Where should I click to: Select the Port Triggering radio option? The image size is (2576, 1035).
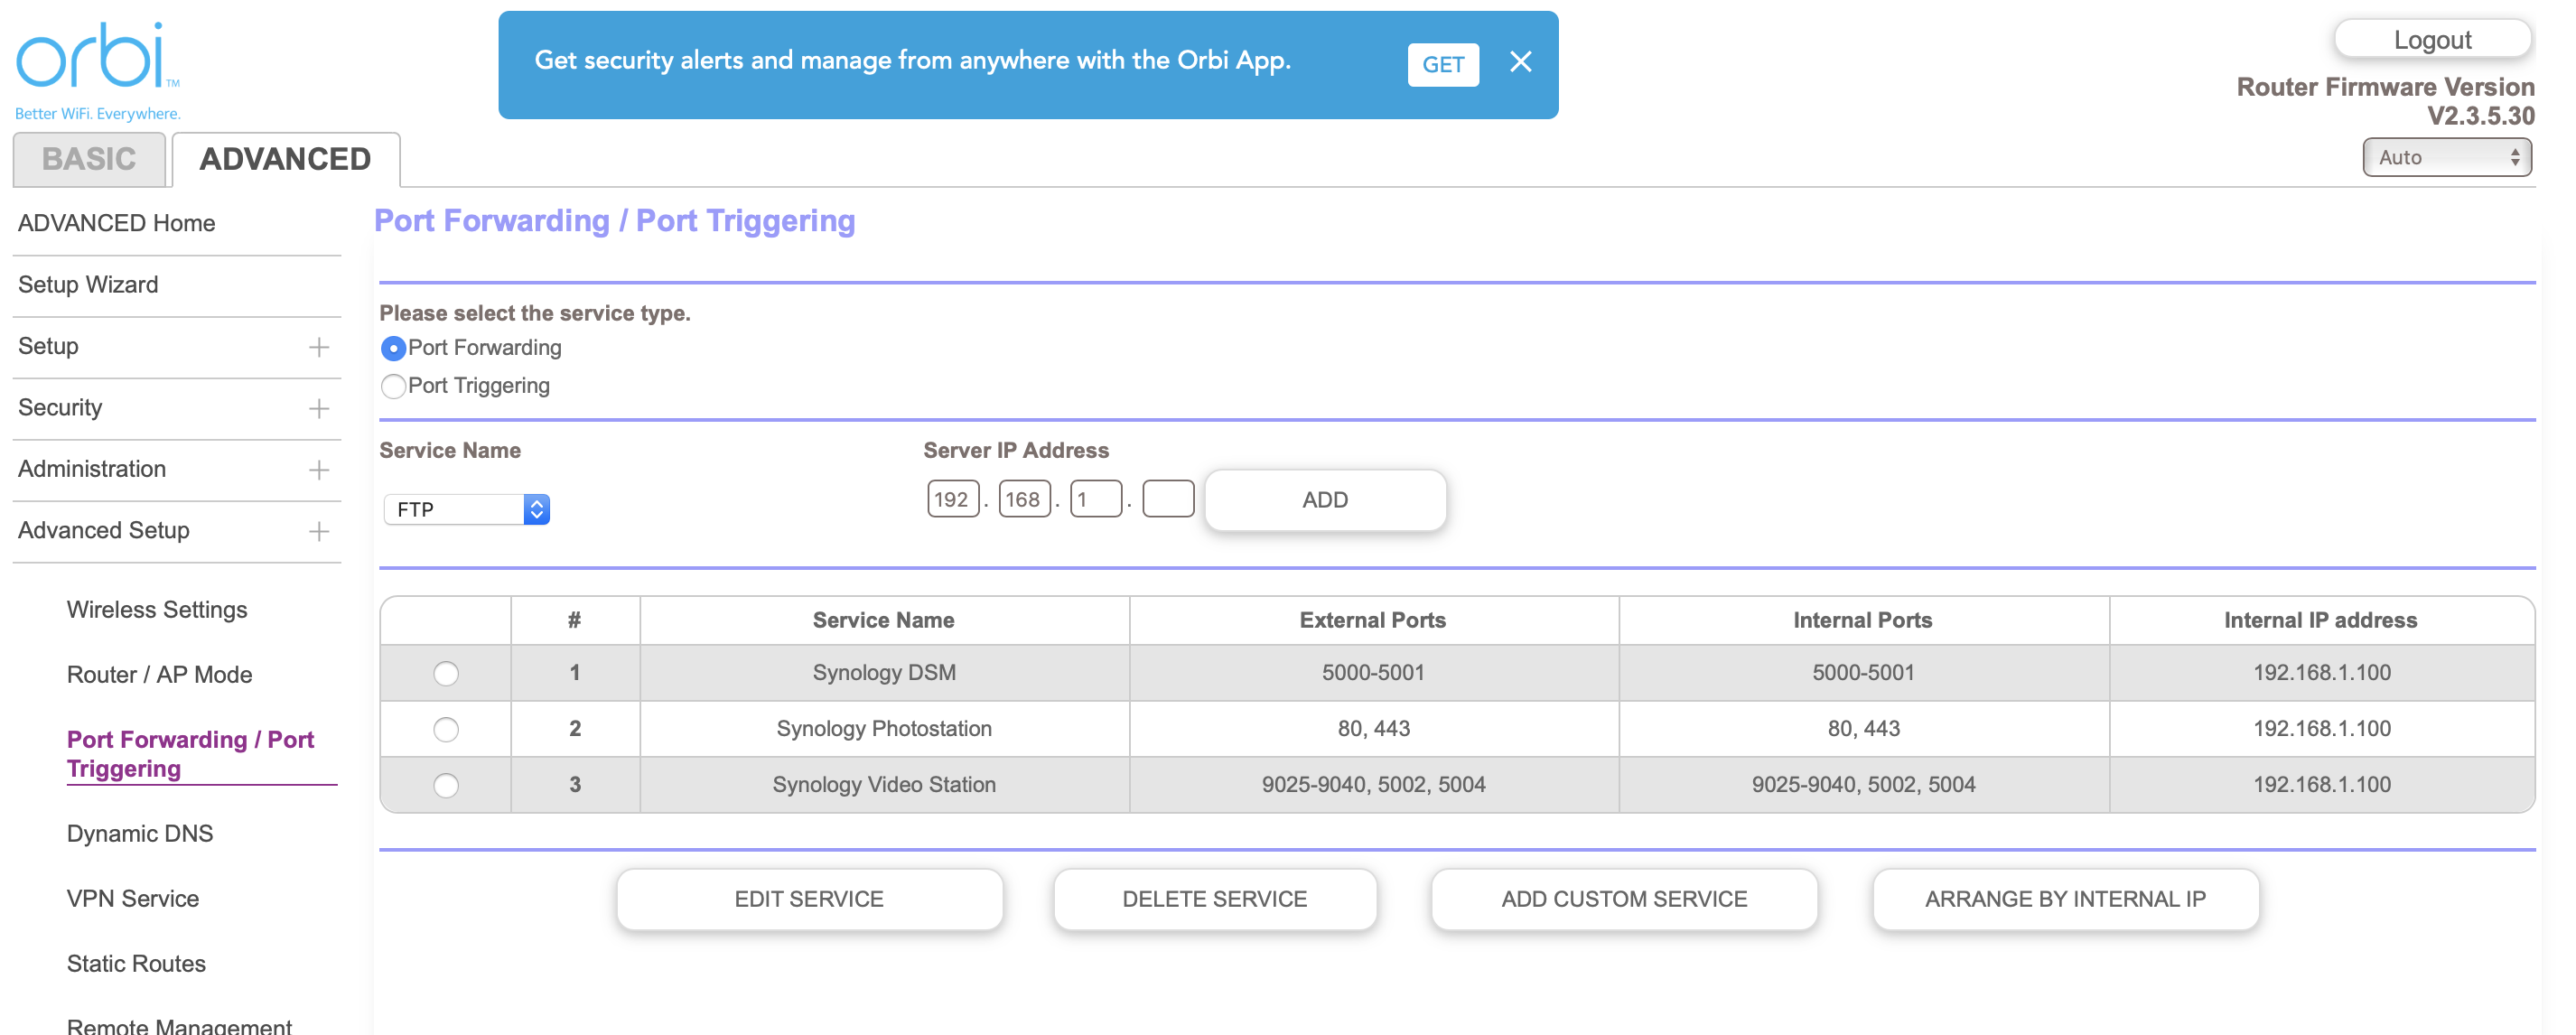click(394, 386)
